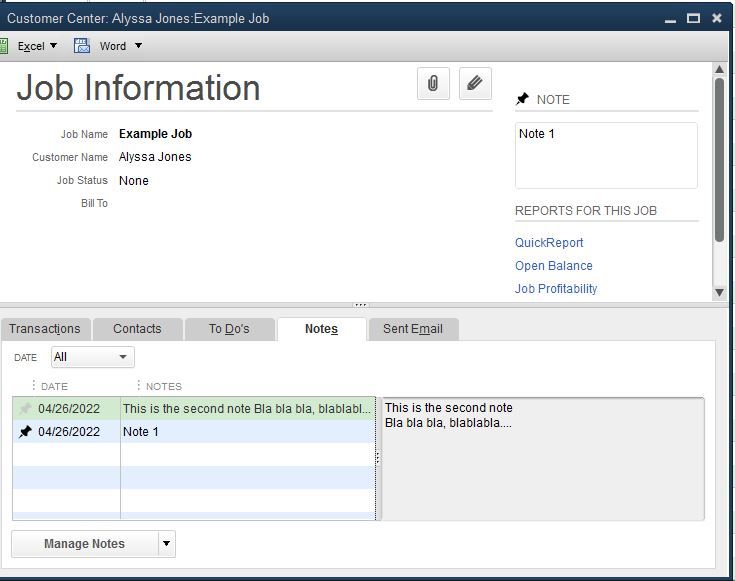Toggle pin on the second note row
This screenshot has height=581, width=735.
(x=25, y=408)
